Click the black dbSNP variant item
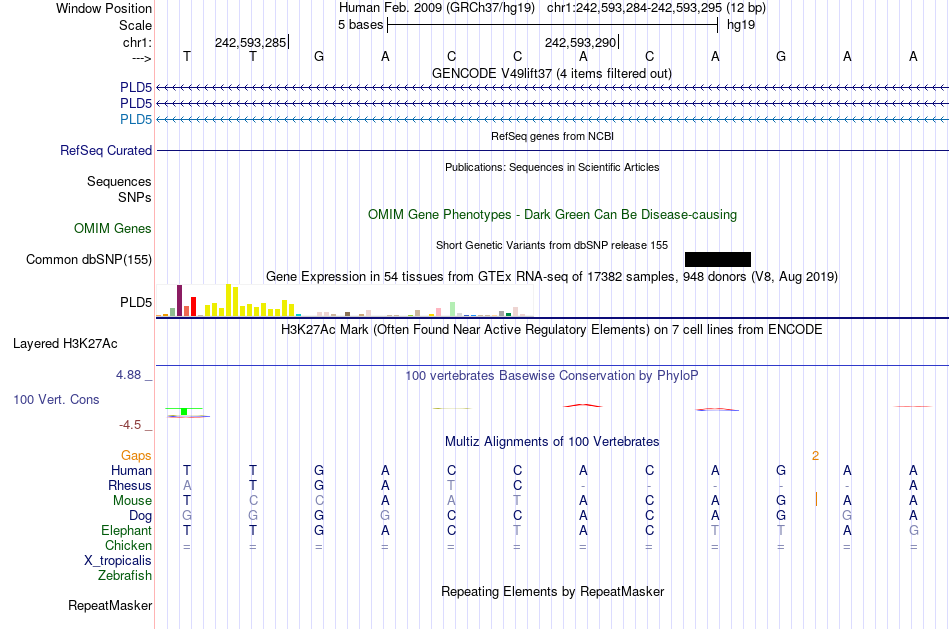 [x=717, y=259]
